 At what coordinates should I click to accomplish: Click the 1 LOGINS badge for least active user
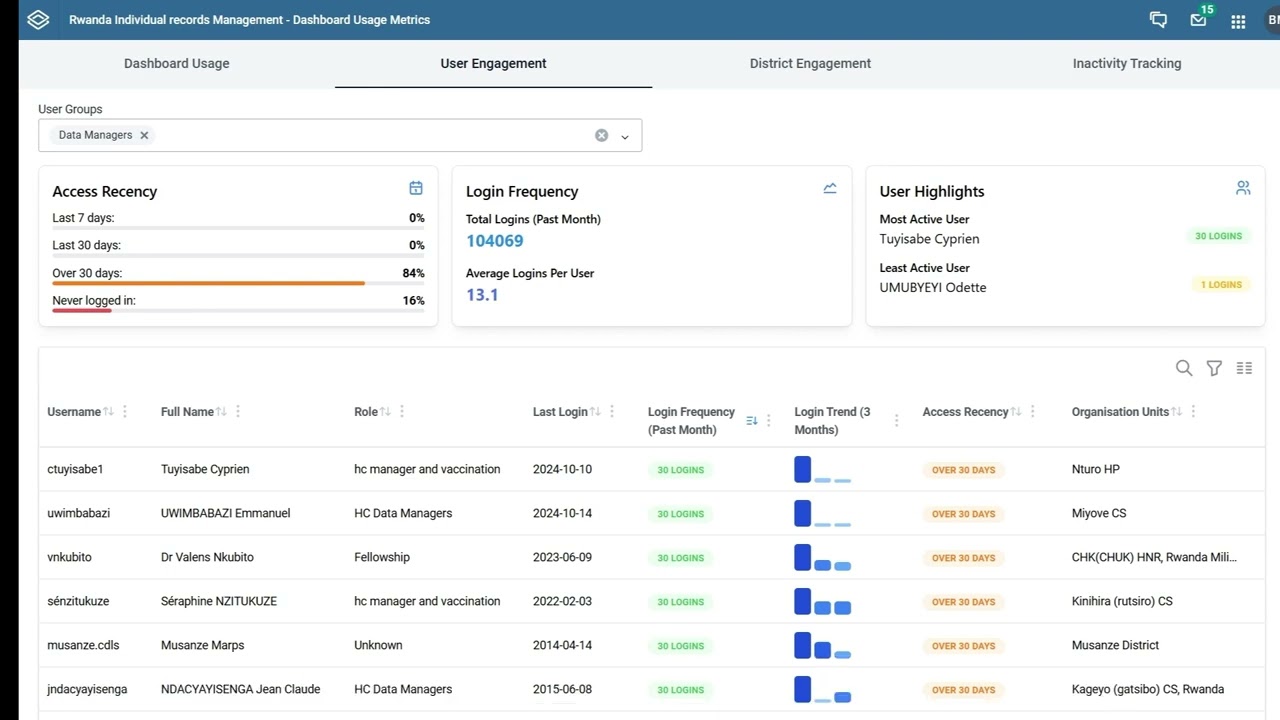[1222, 285]
